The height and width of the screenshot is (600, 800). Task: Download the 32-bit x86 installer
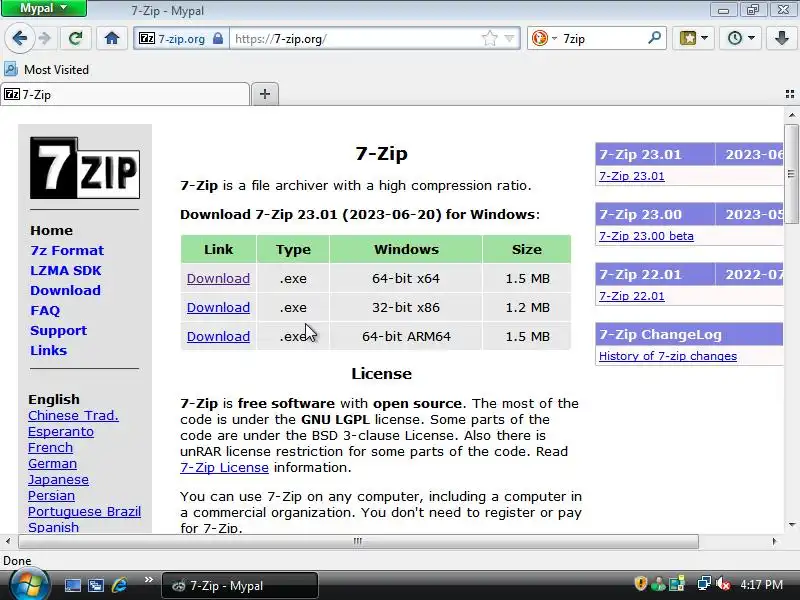[218, 308]
